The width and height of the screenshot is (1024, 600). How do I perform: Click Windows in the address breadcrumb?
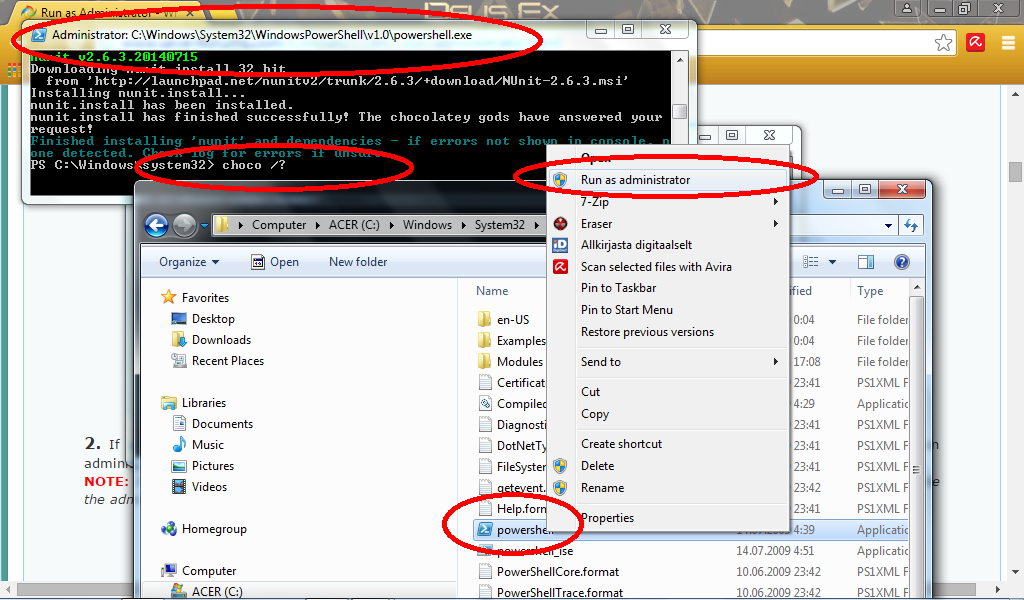427,225
